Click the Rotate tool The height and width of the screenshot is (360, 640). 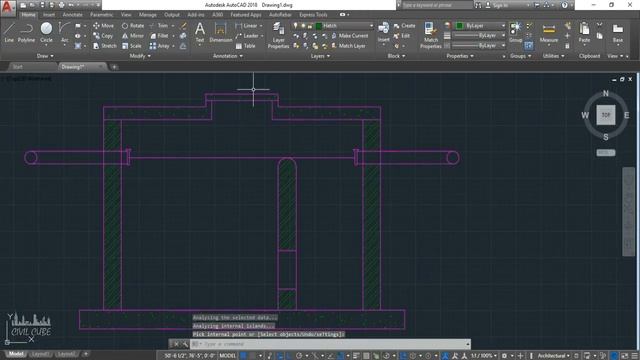tap(133, 26)
